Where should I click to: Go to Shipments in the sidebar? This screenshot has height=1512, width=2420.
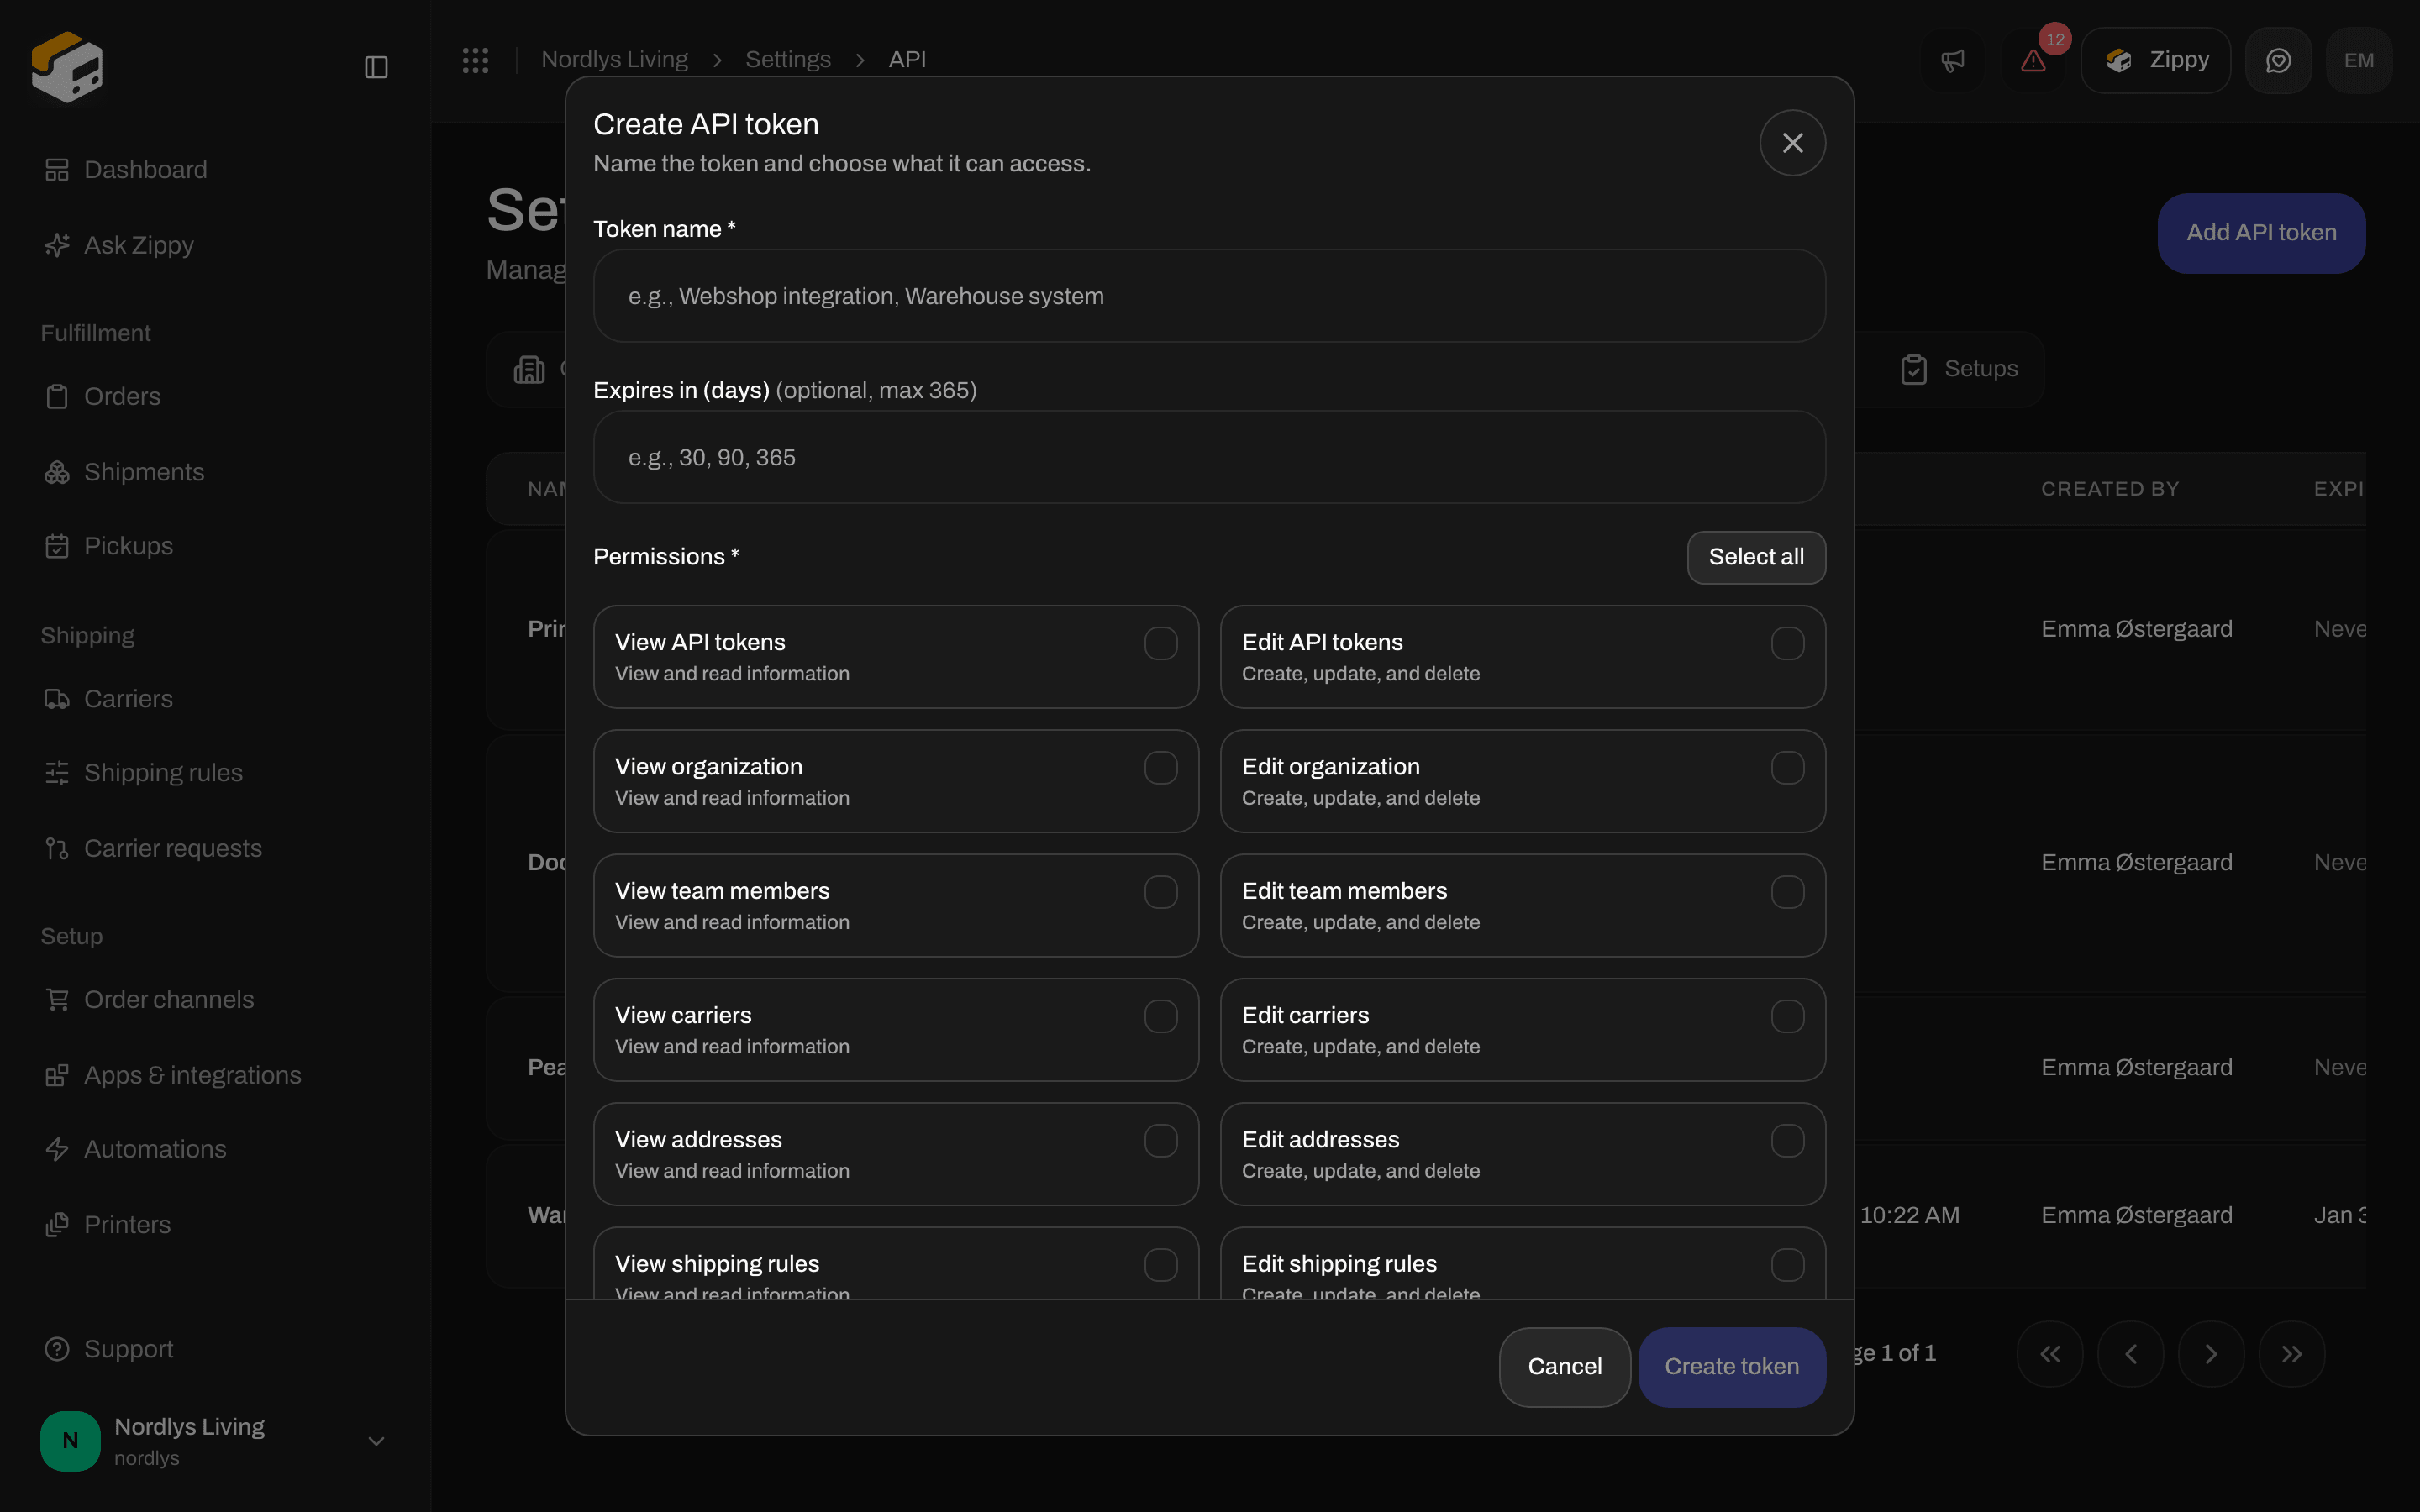[x=215, y=472]
